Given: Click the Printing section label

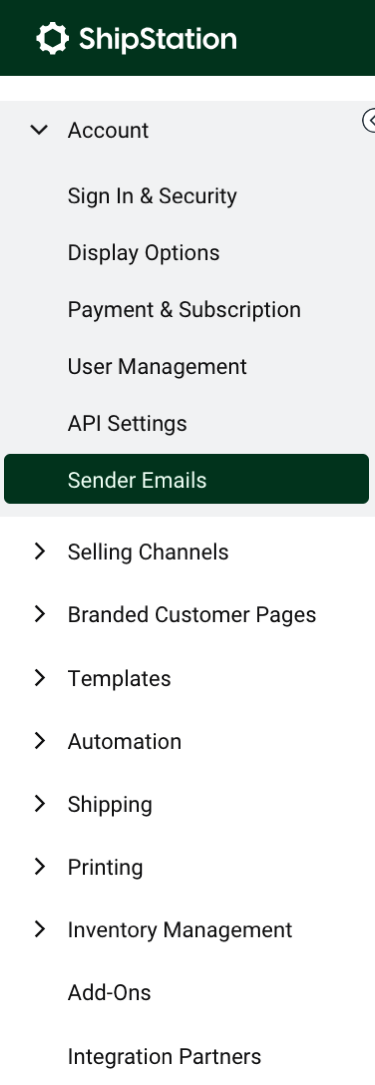Looking at the screenshot, I should [105, 868].
